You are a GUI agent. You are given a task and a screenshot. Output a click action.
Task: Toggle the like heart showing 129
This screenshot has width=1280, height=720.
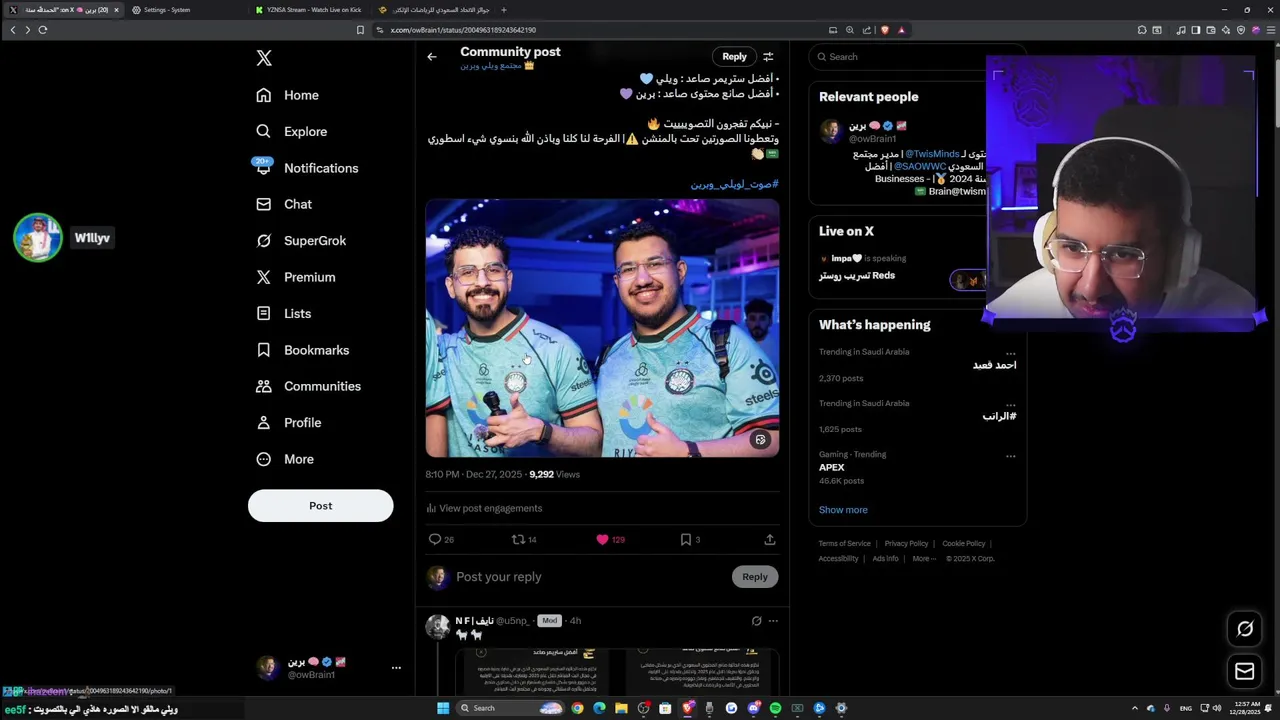(x=602, y=539)
